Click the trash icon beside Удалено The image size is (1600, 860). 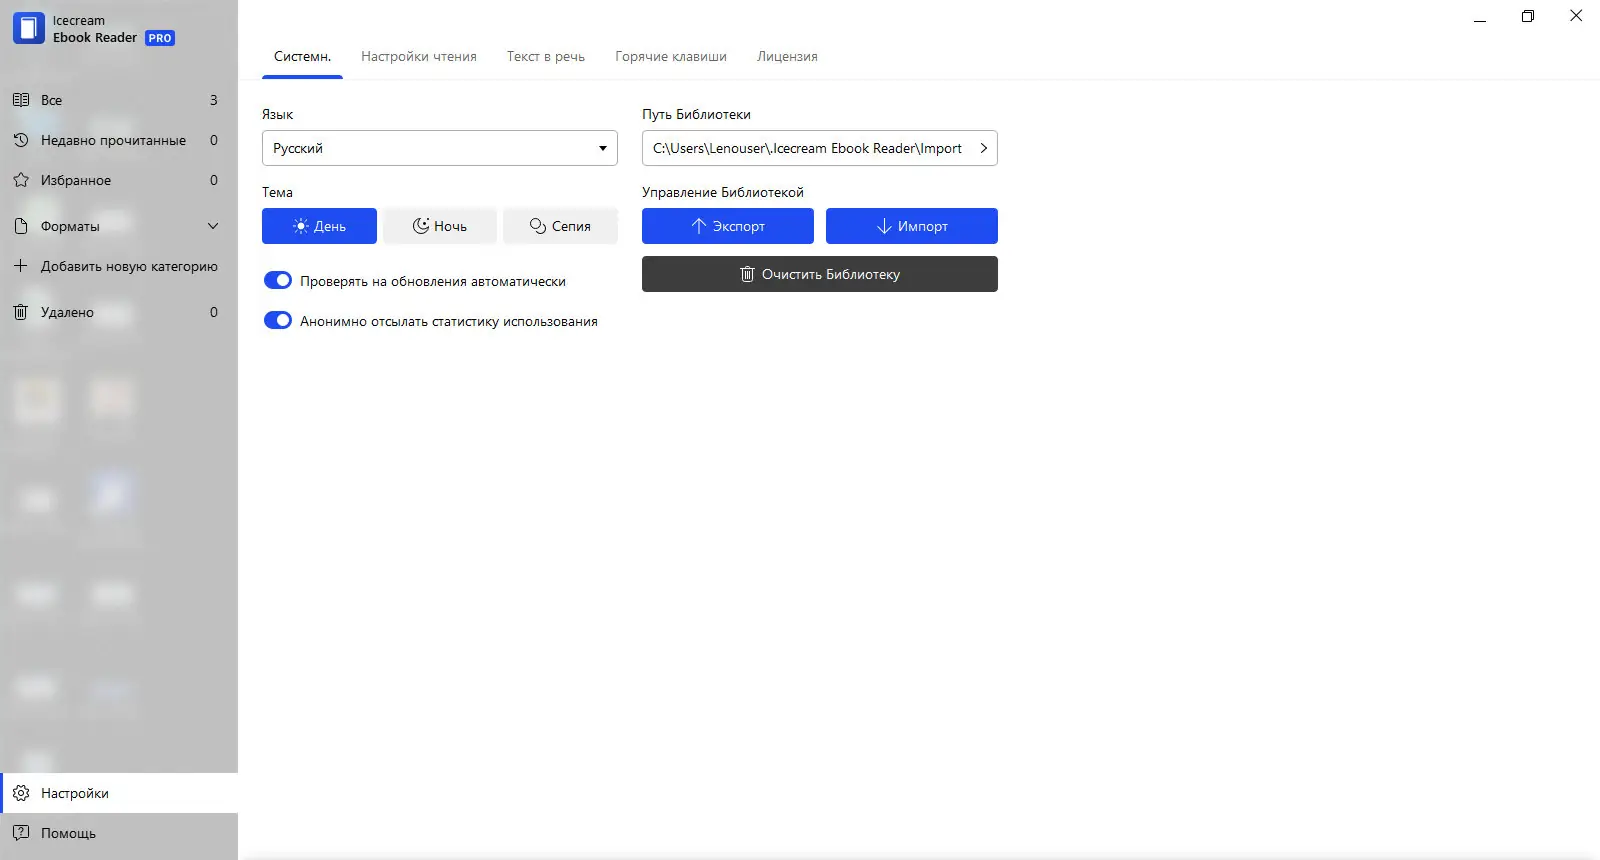tap(20, 312)
